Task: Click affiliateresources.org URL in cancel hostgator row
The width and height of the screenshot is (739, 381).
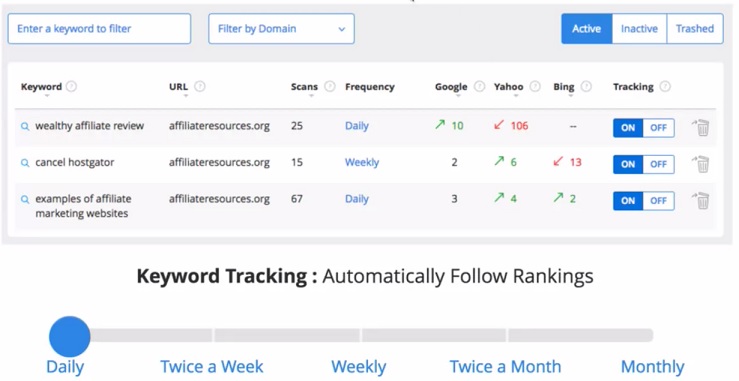Action: (x=220, y=163)
